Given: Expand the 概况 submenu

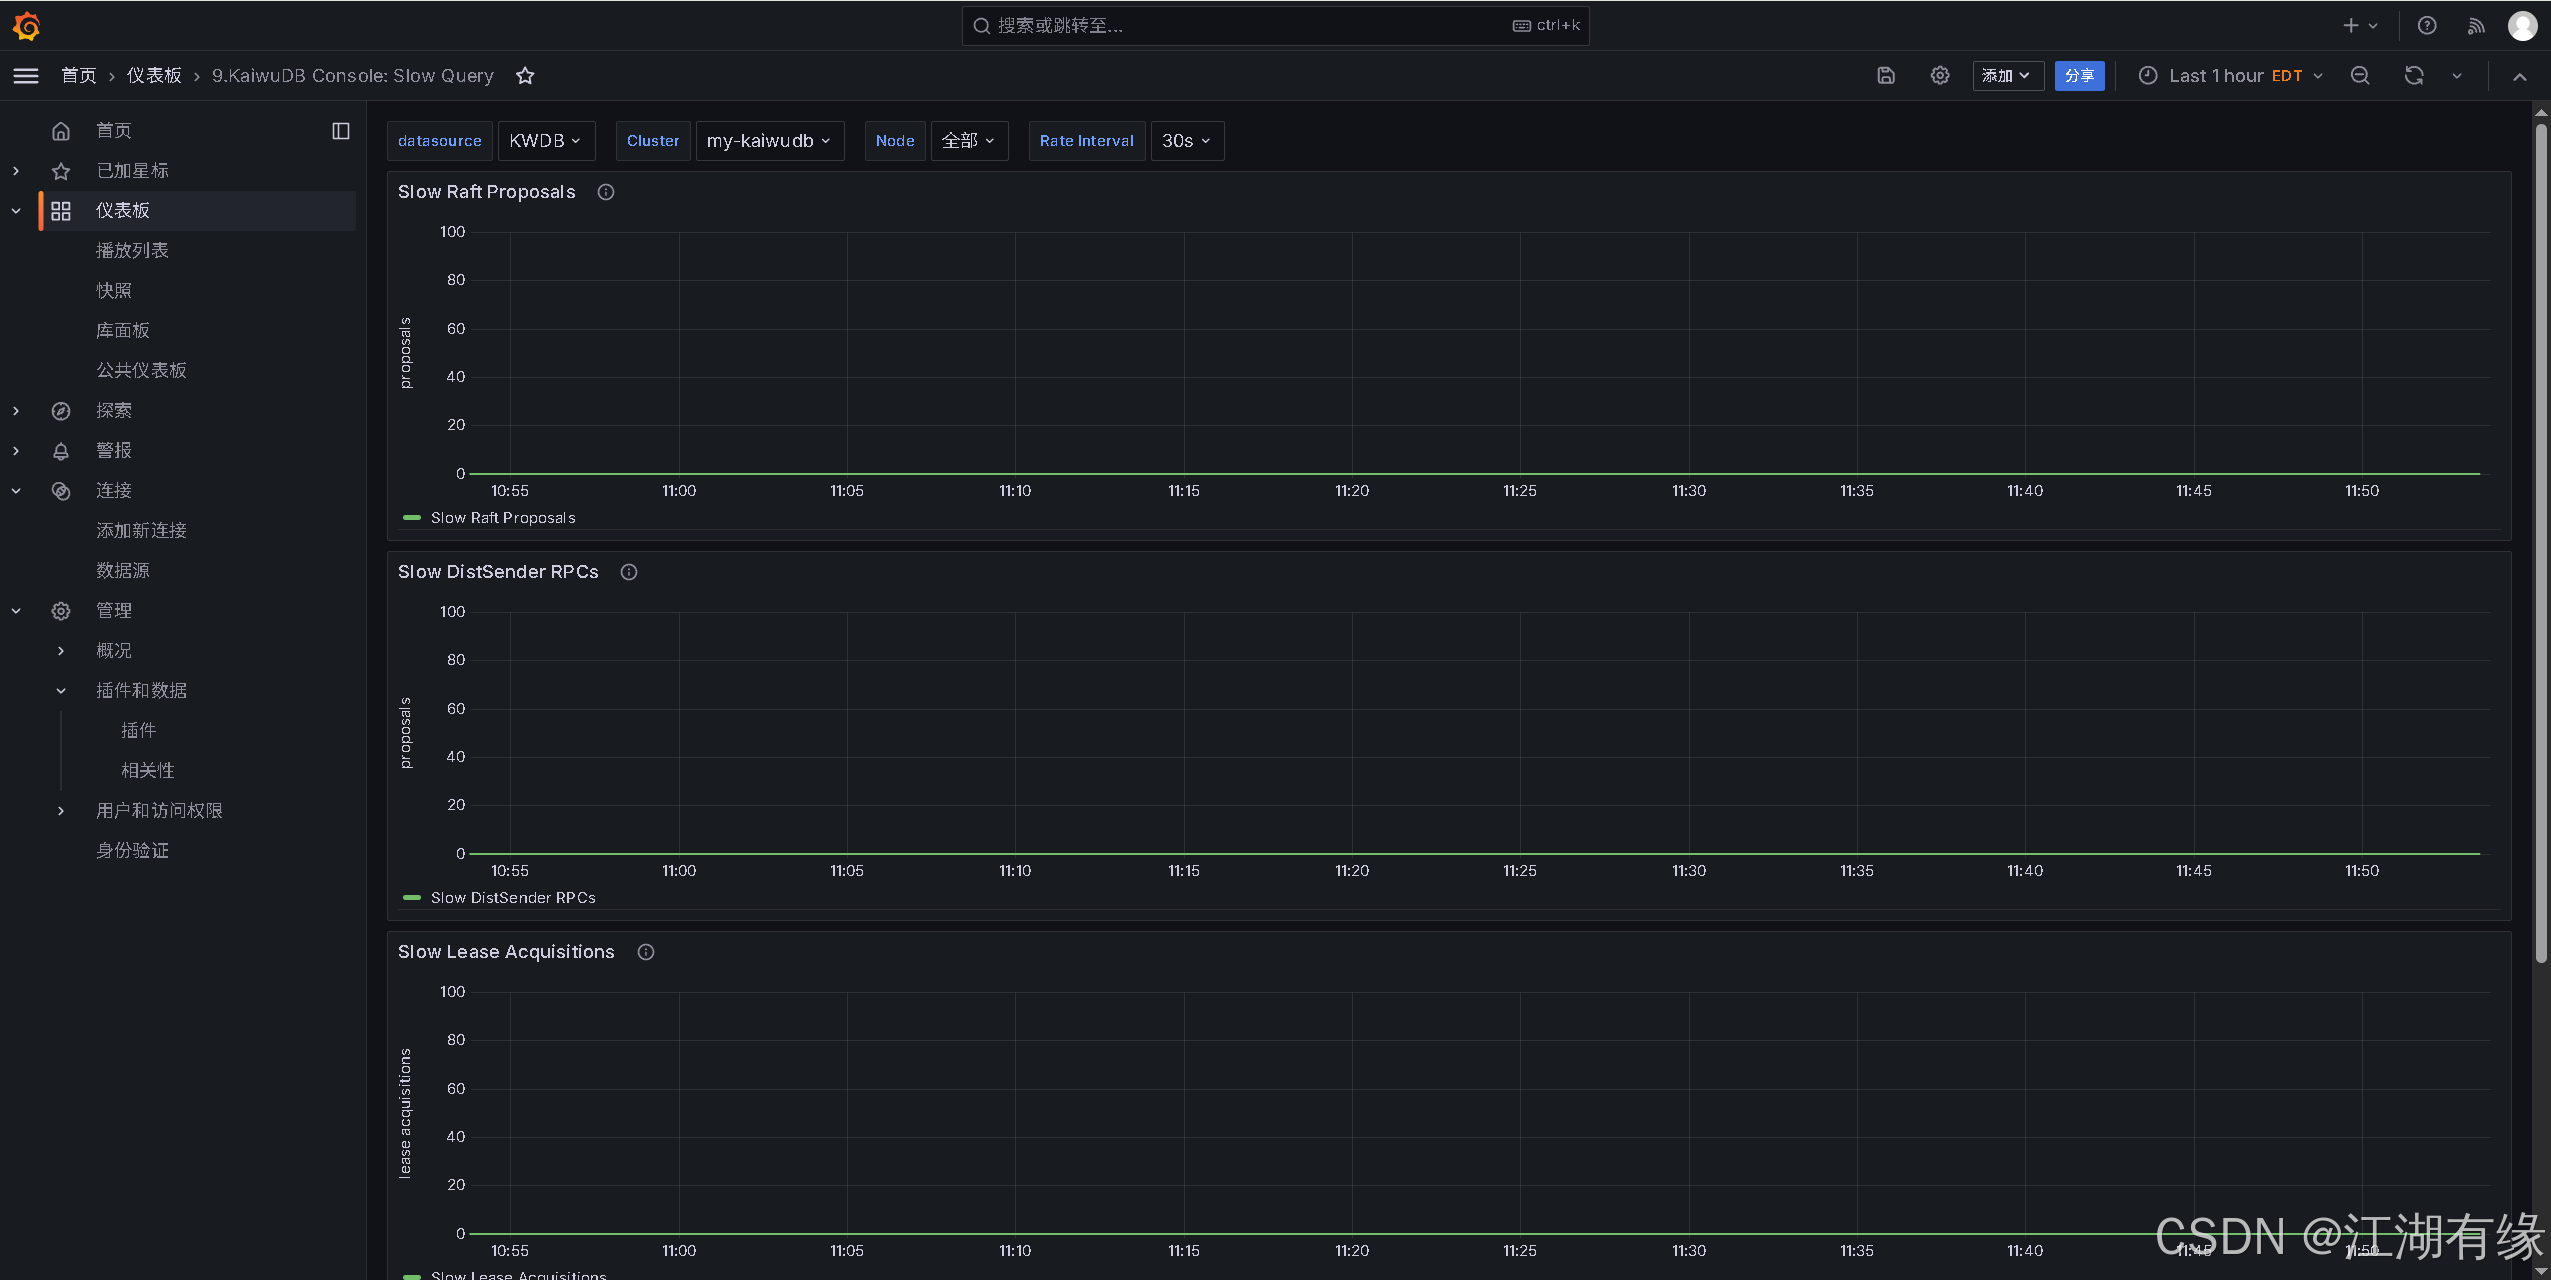Looking at the screenshot, I should [x=61, y=651].
